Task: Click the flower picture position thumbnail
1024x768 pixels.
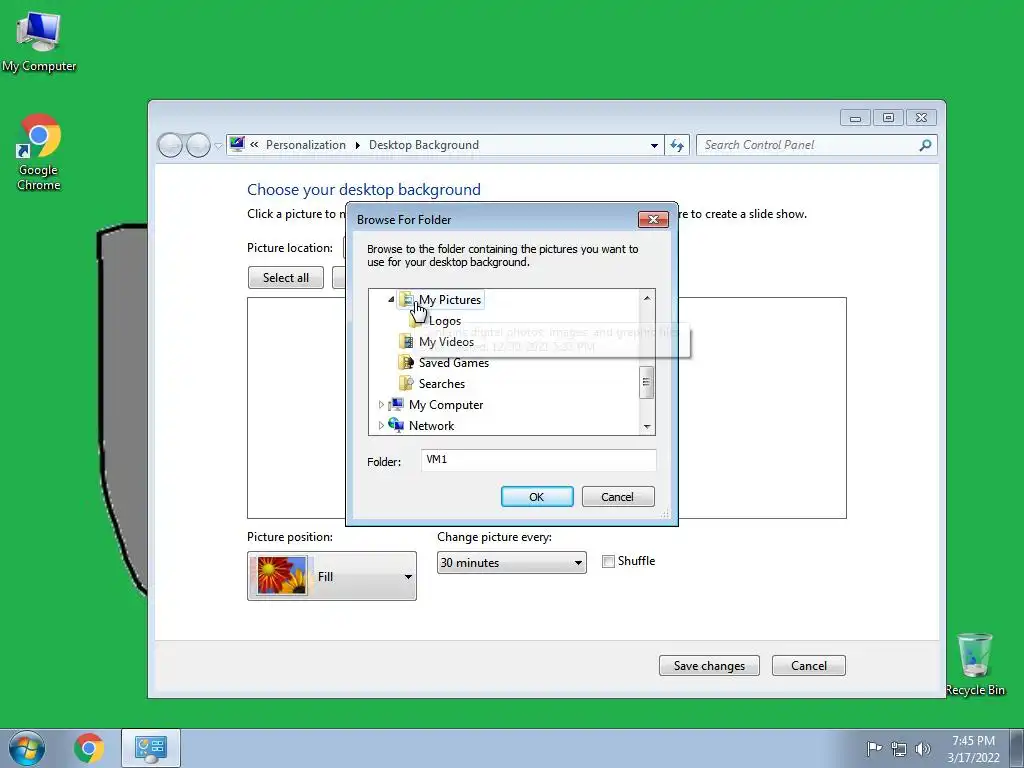Action: [x=282, y=575]
